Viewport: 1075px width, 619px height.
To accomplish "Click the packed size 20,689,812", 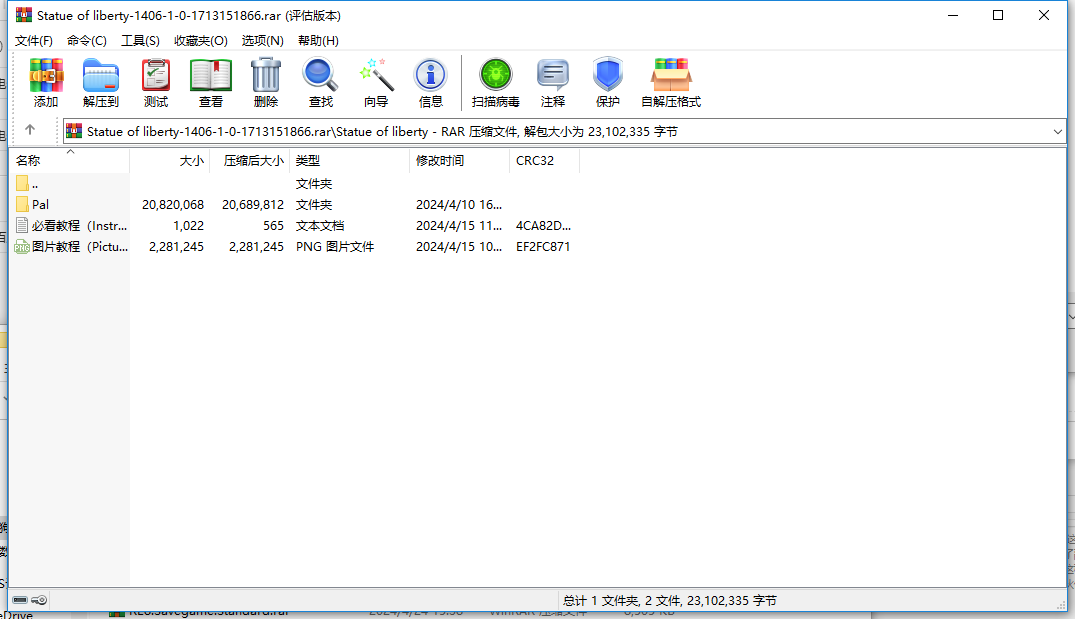I will coord(252,204).
